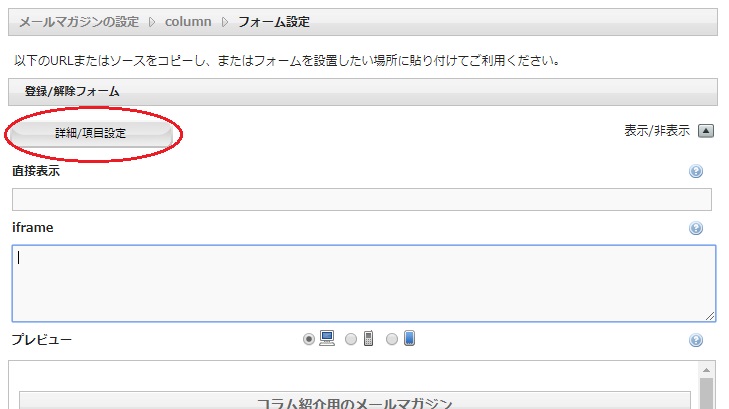Click the 直接表示 label
This screenshot has width=729, height=409.
tap(36, 171)
